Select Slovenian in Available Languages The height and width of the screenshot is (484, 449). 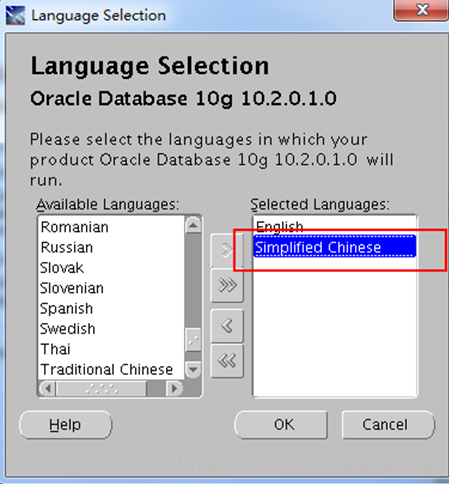[x=111, y=288]
